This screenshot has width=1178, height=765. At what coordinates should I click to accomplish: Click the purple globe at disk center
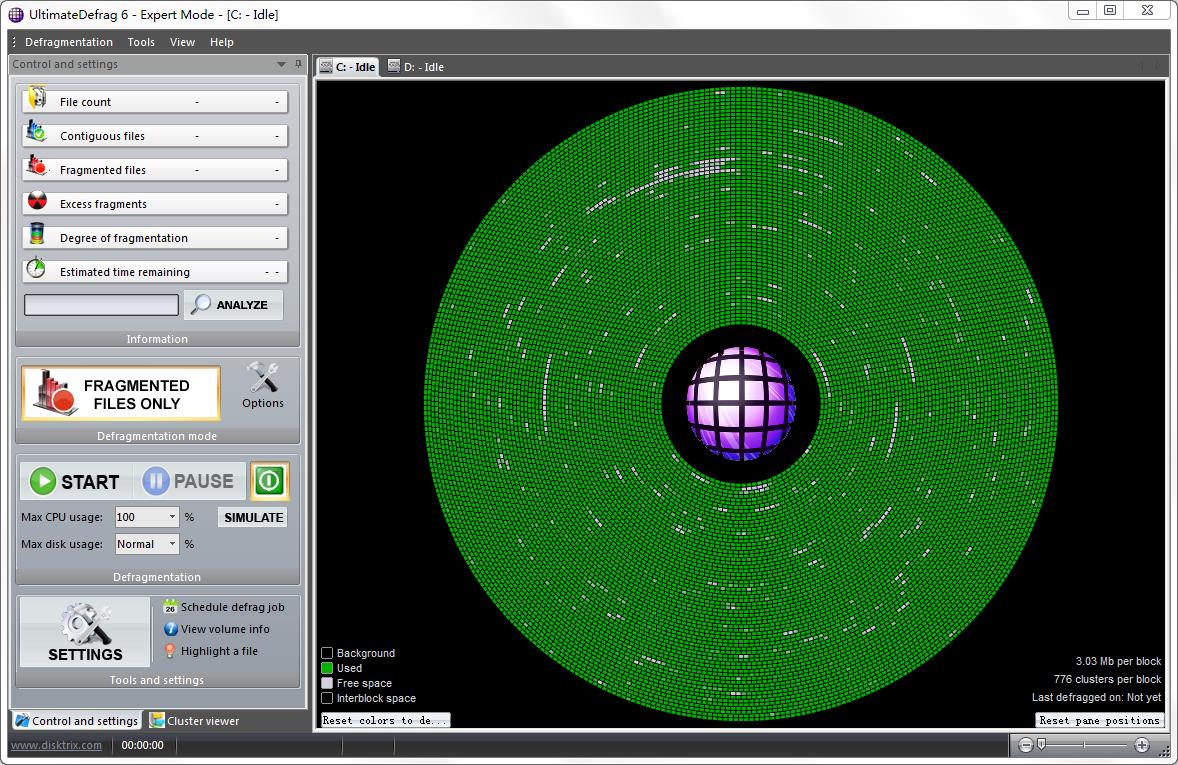click(741, 404)
